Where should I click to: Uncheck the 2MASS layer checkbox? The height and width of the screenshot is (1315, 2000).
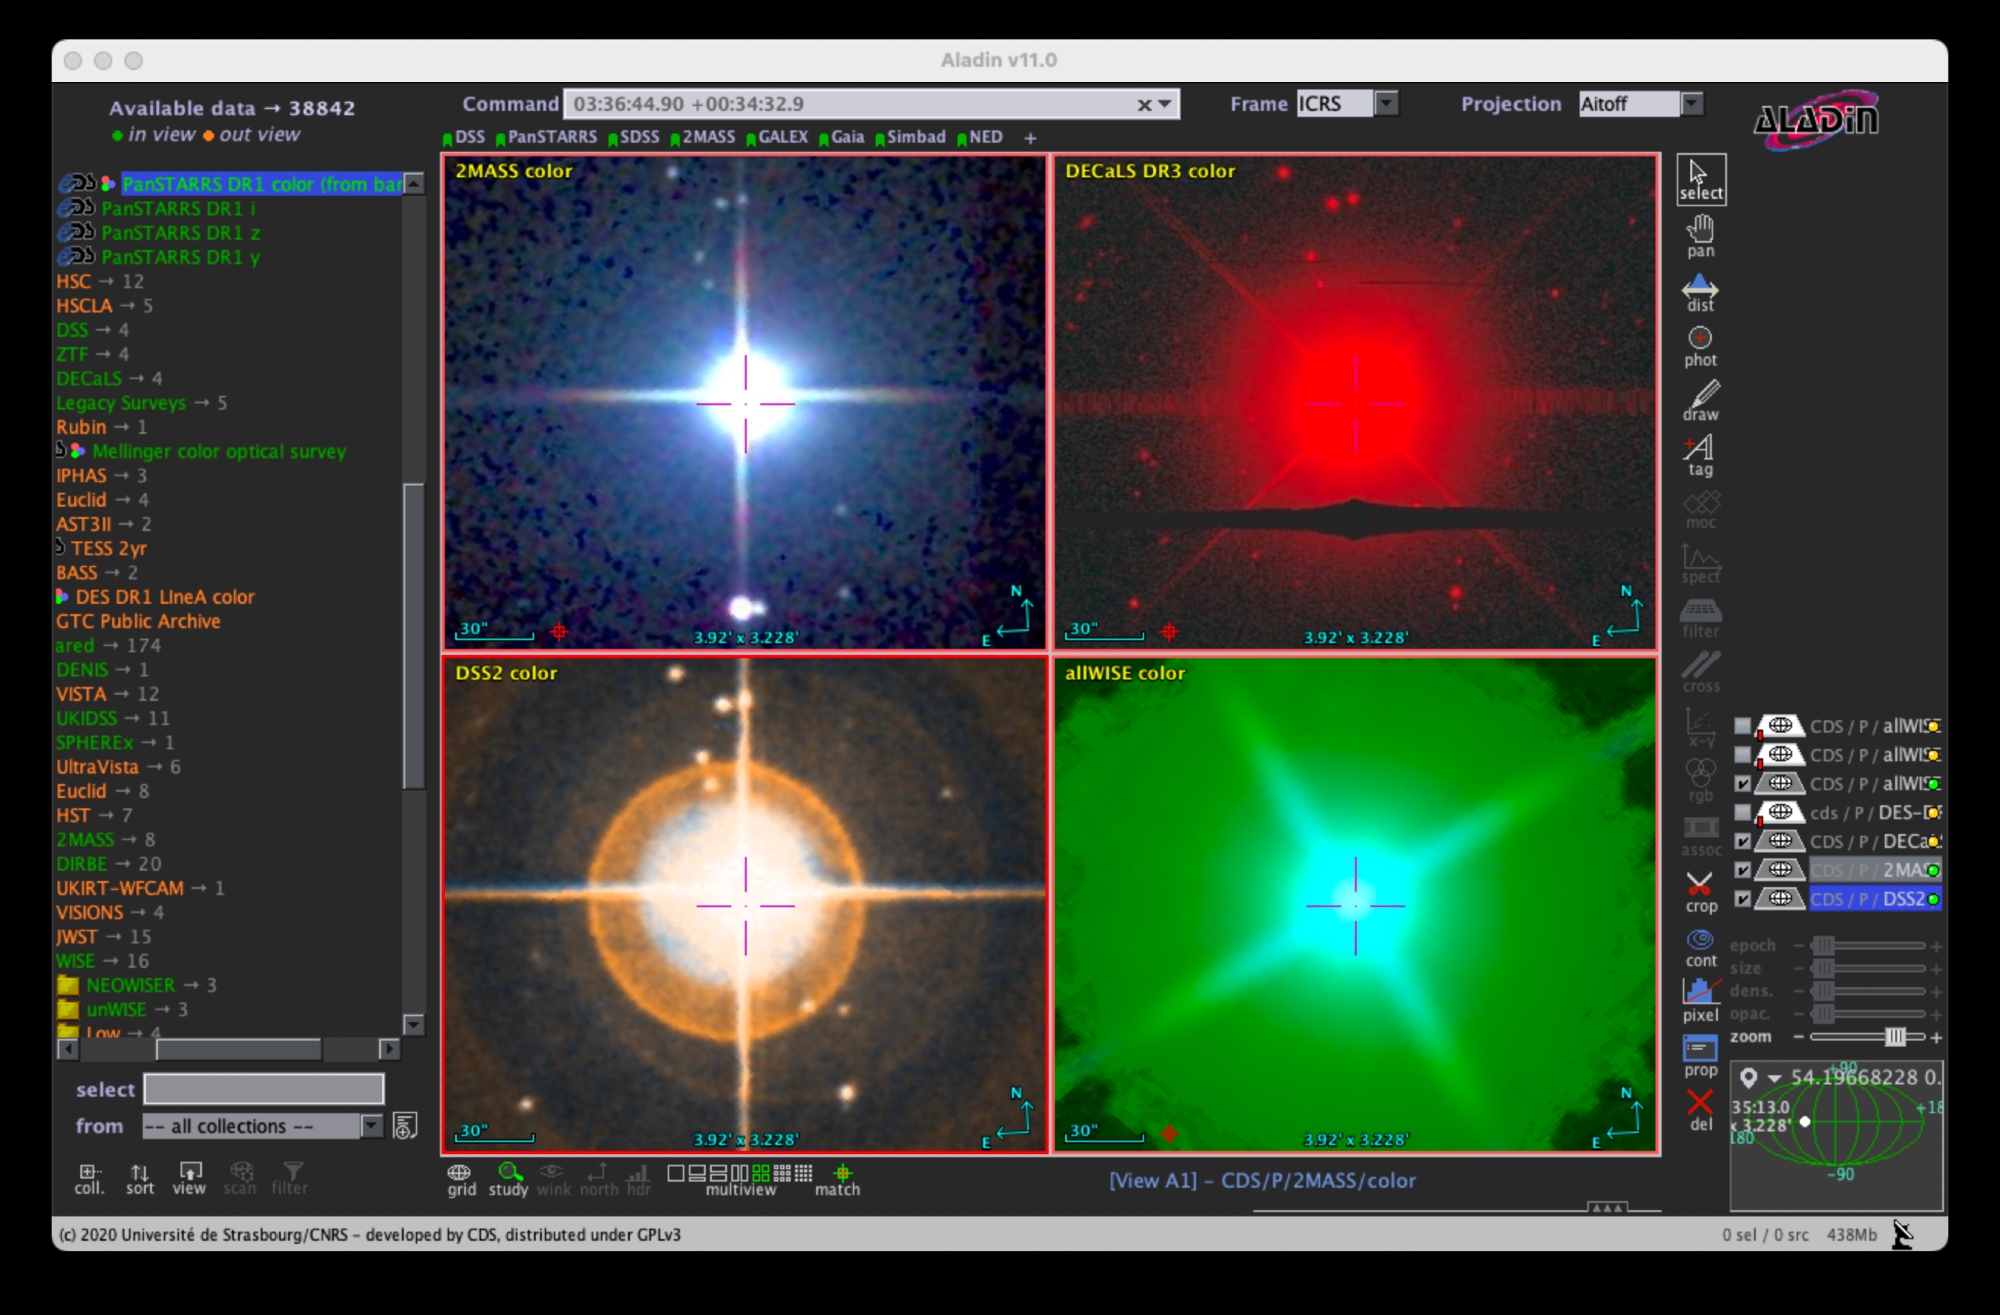pyautogui.click(x=1743, y=870)
